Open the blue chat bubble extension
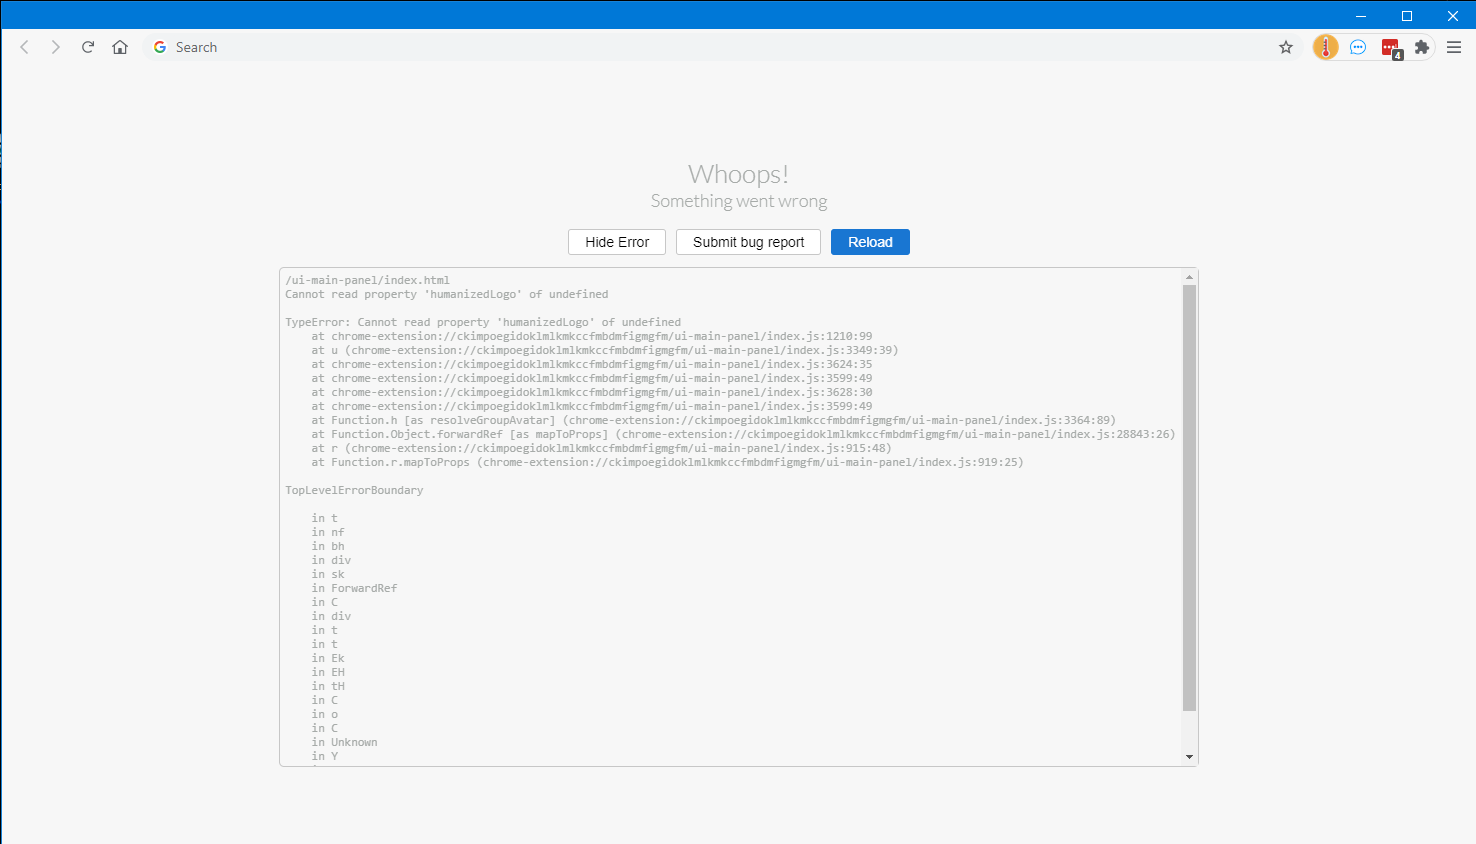Viewport: 1476px width, 844px height. [1358, 47]
